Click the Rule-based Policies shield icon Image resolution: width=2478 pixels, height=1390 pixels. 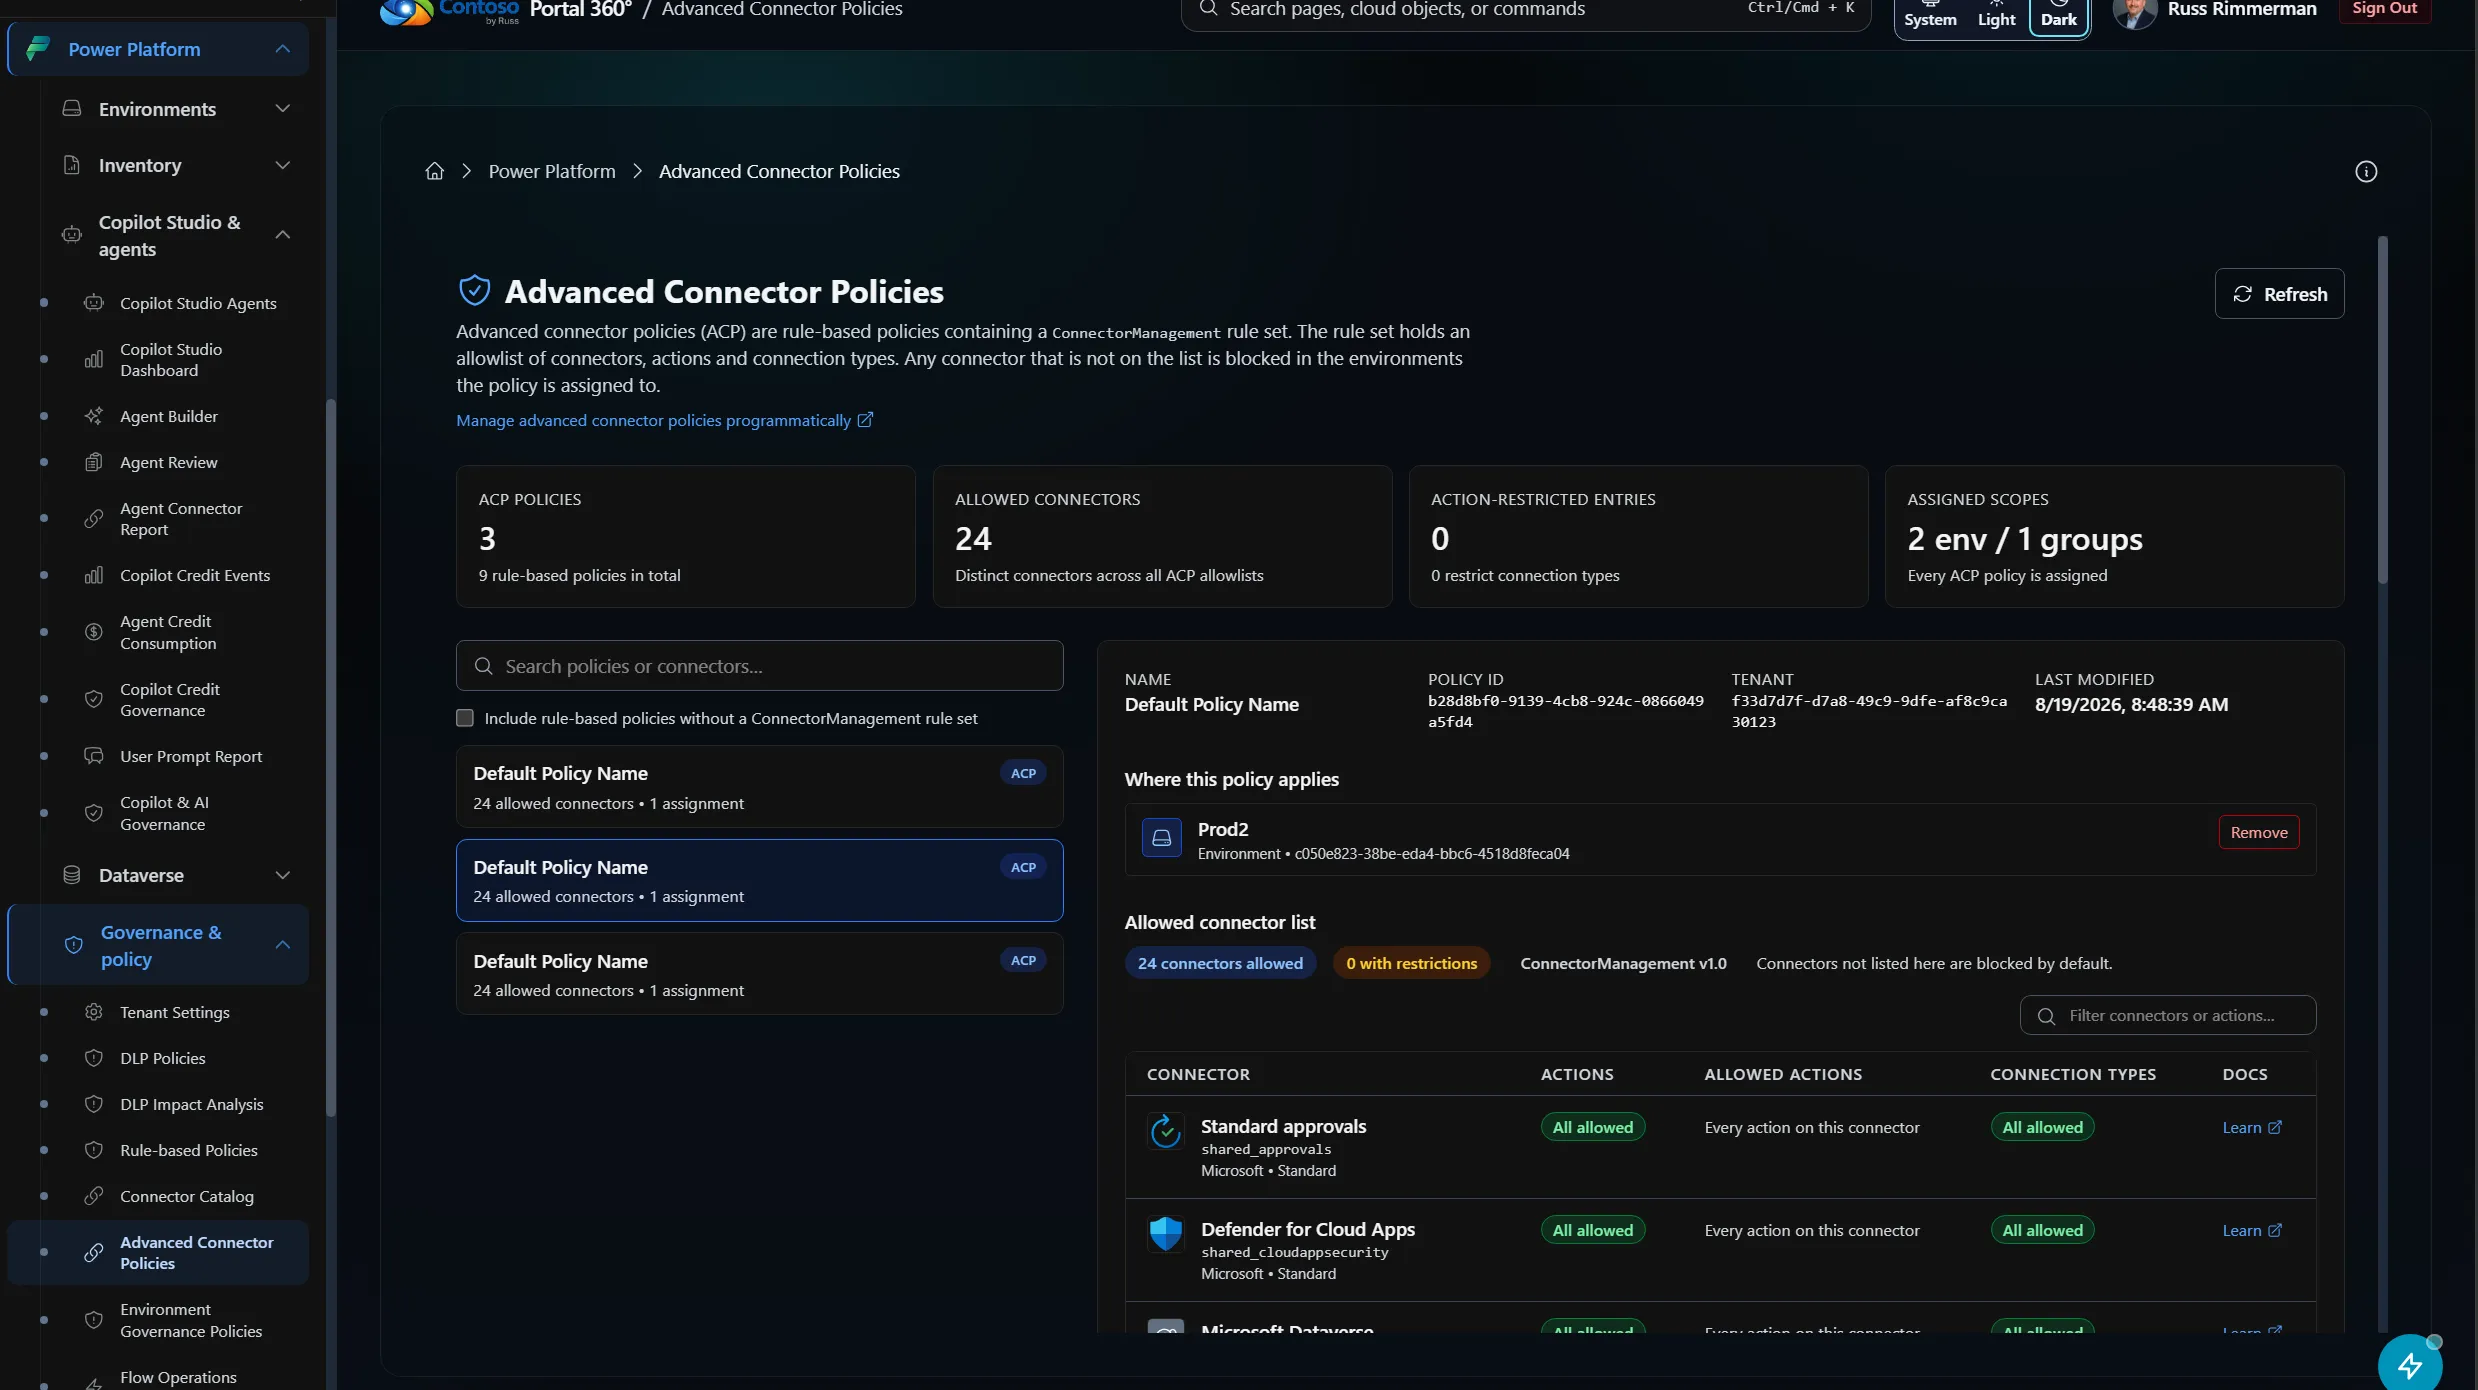(94, 1150)
